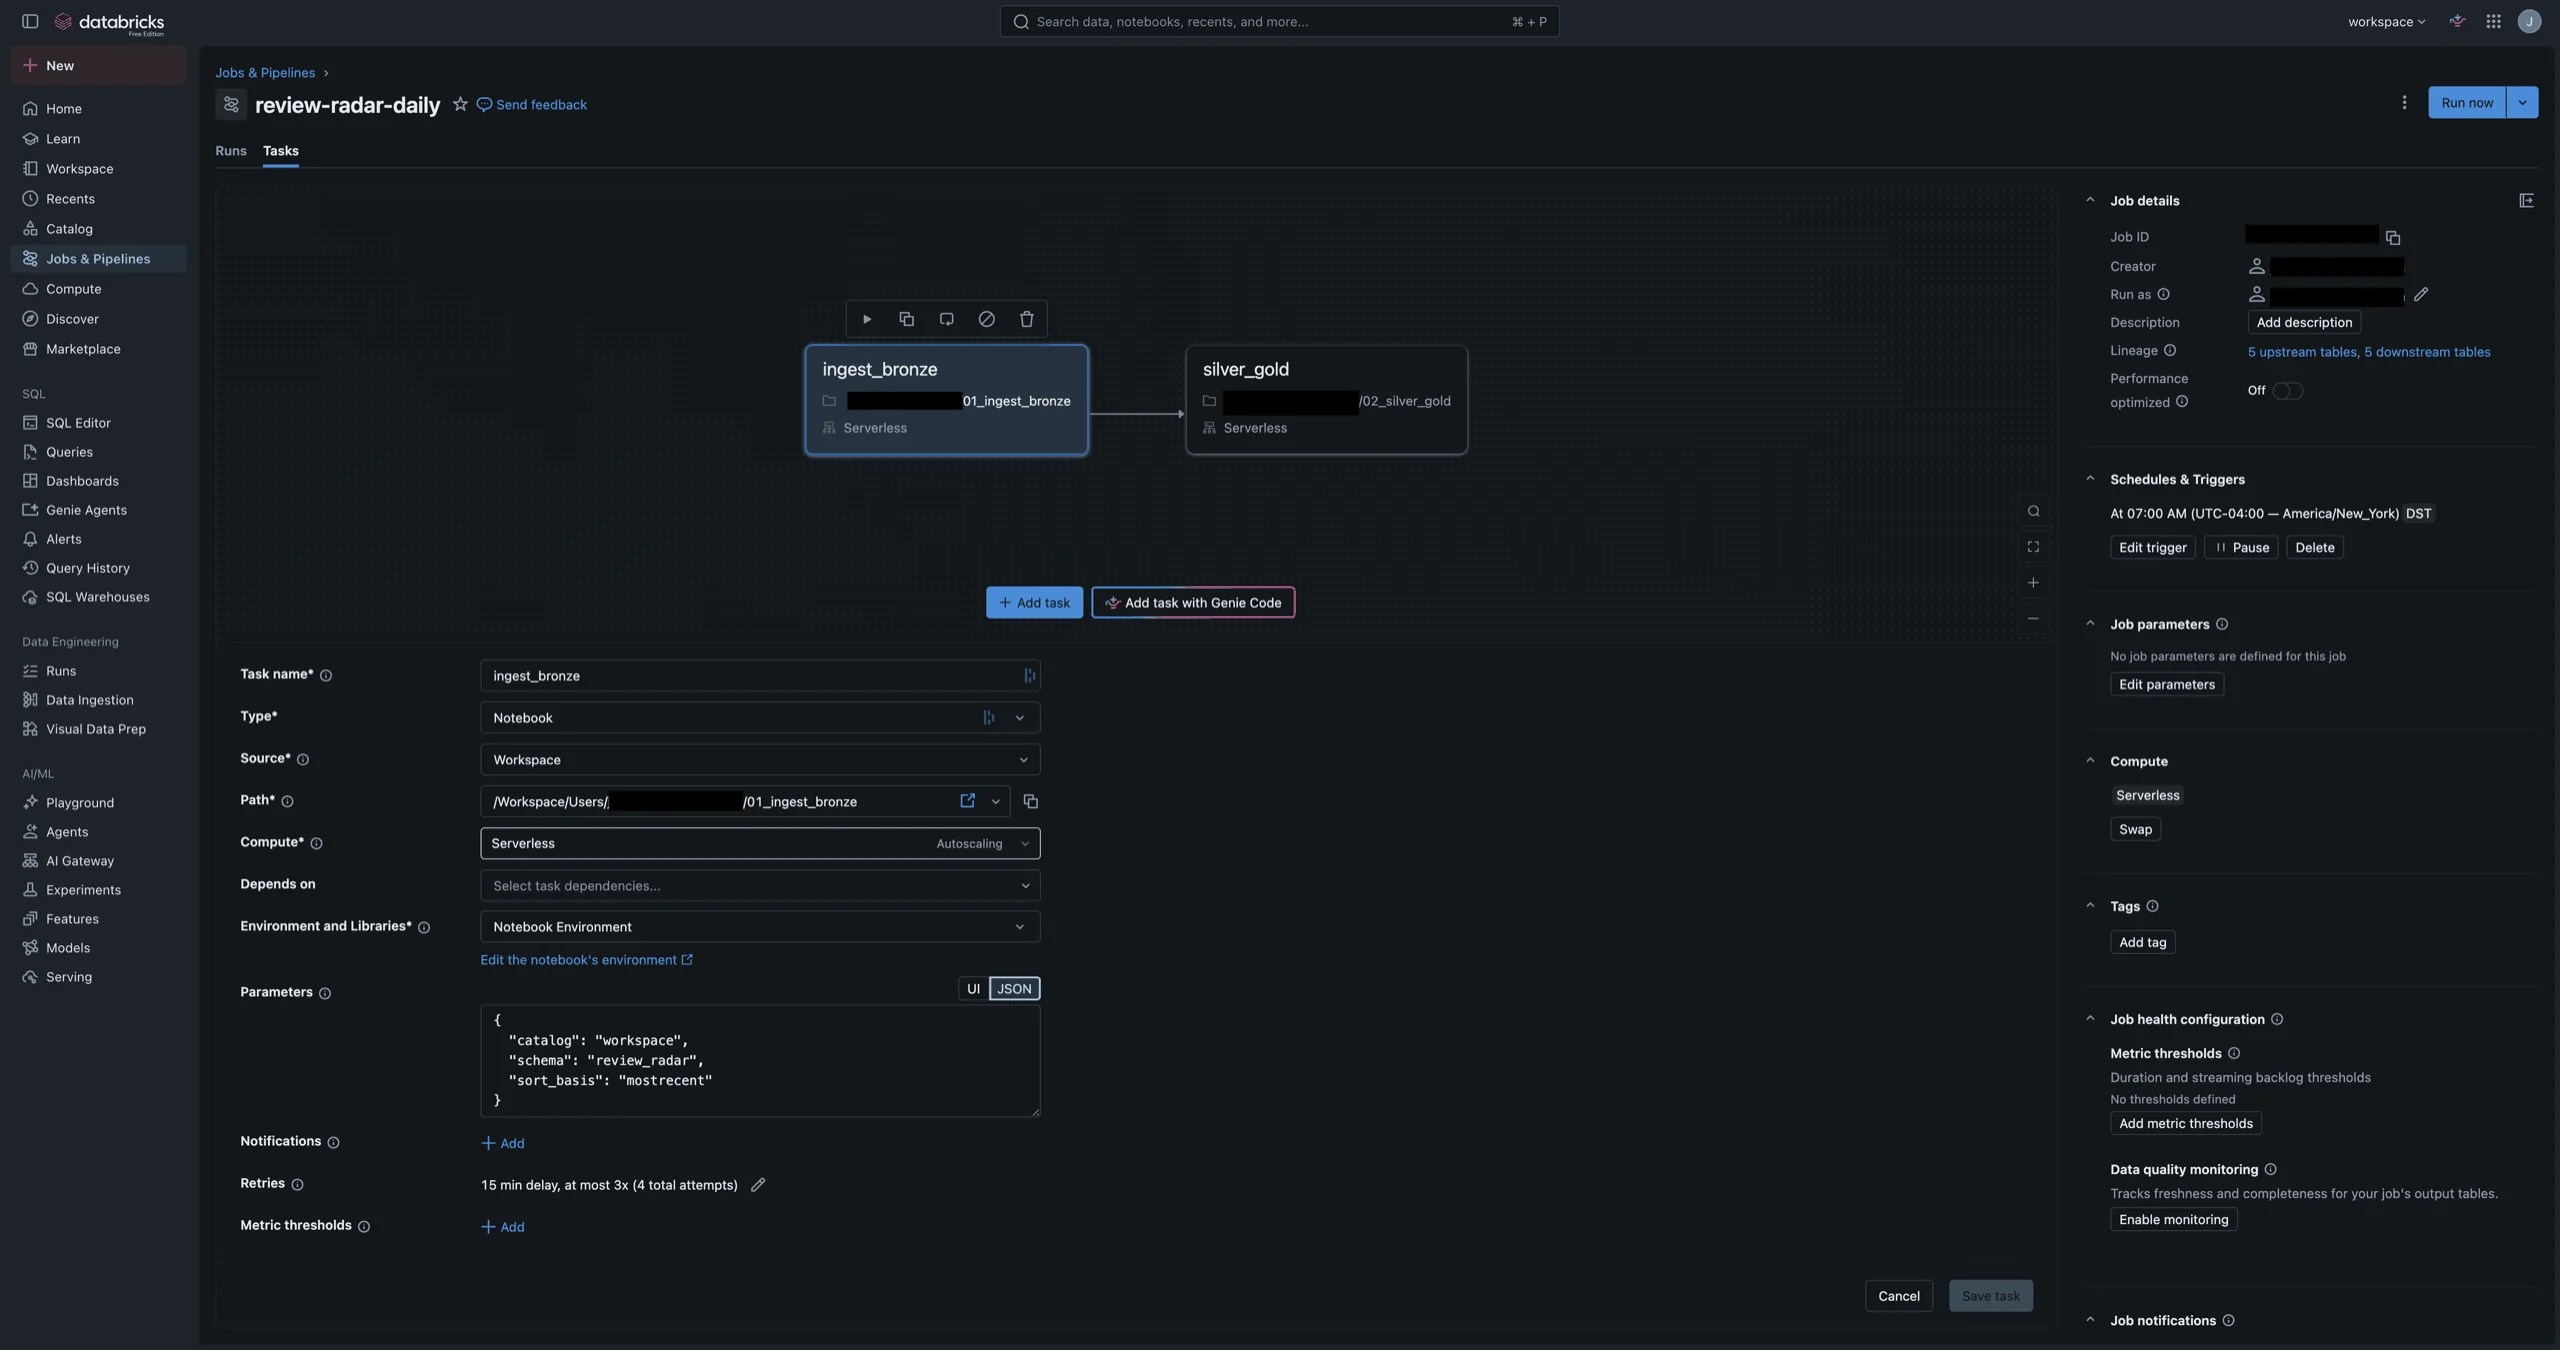The image size is (2560, 1350).
Task: Go to Catalog in the sidebar
Action: (98, 229)
